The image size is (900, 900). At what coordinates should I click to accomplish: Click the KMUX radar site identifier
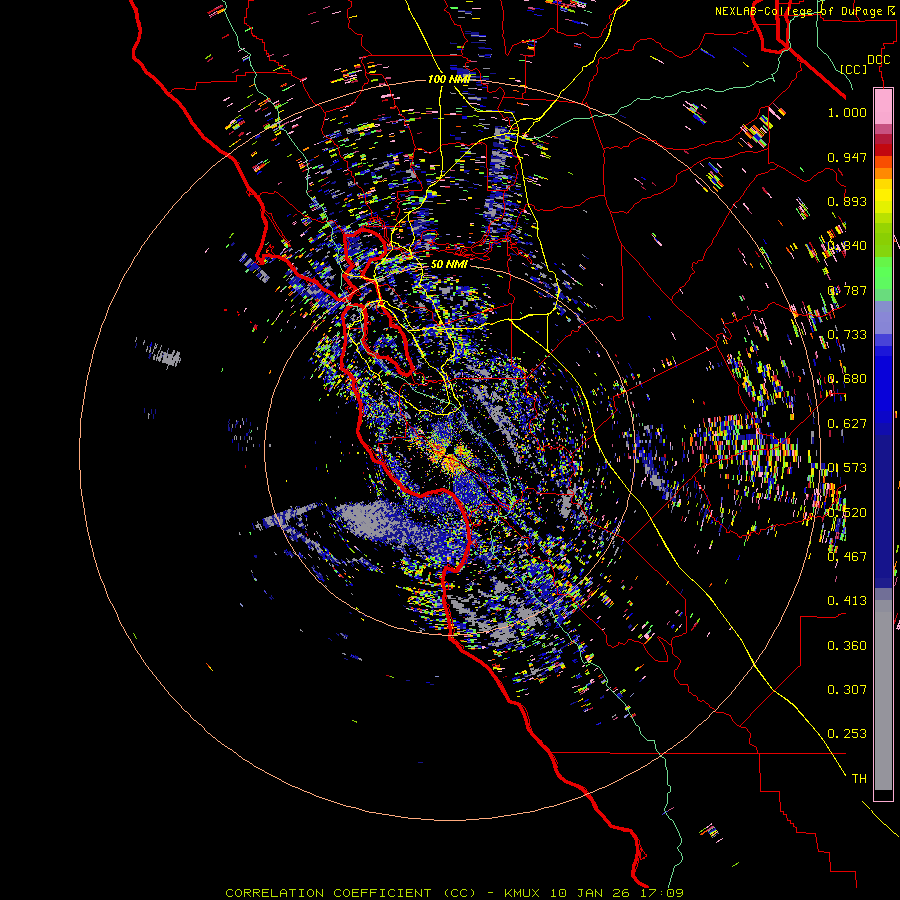coord(522,893)
